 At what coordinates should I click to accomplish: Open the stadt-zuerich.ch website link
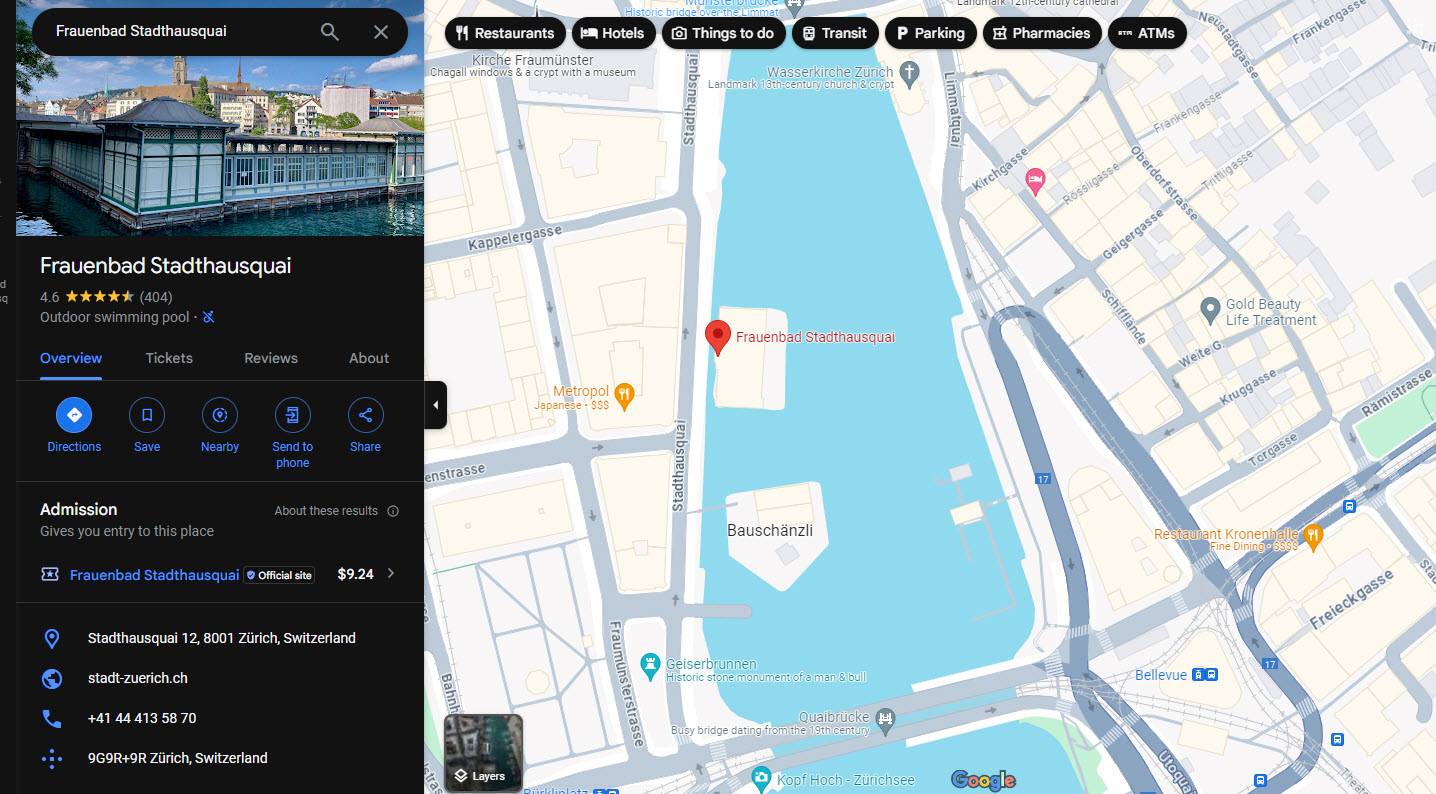(x=138, y=678)
